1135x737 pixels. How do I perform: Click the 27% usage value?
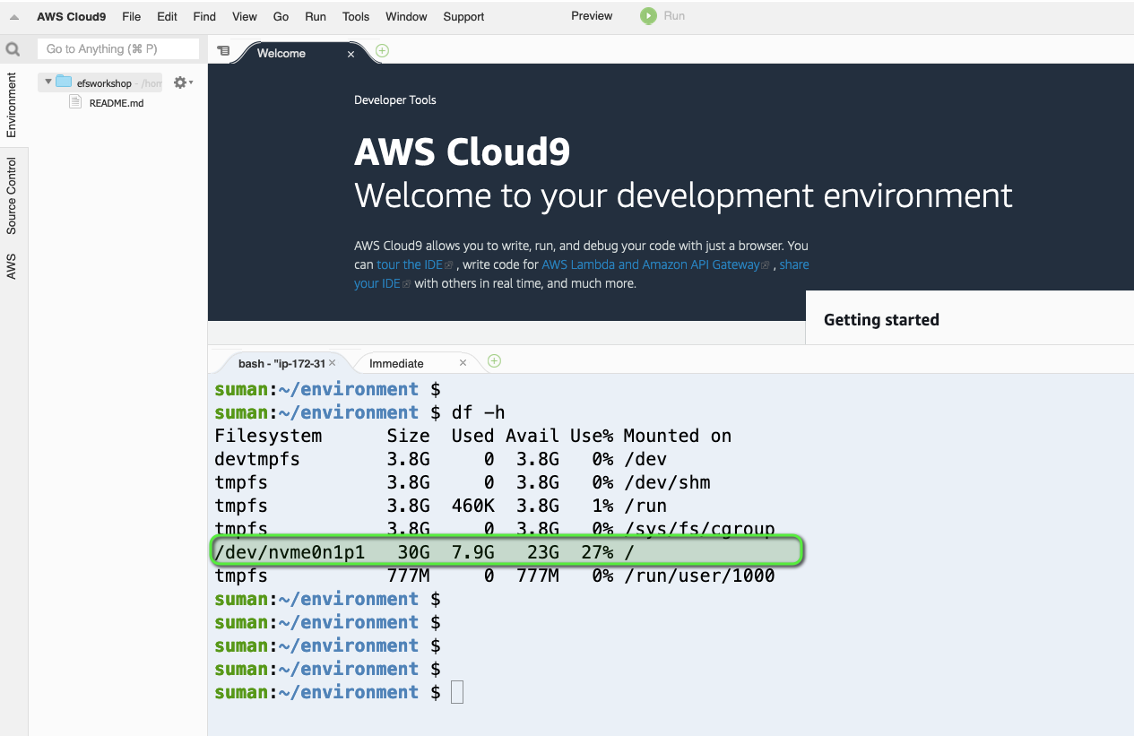pyautogui.click(x=597, y=552)
